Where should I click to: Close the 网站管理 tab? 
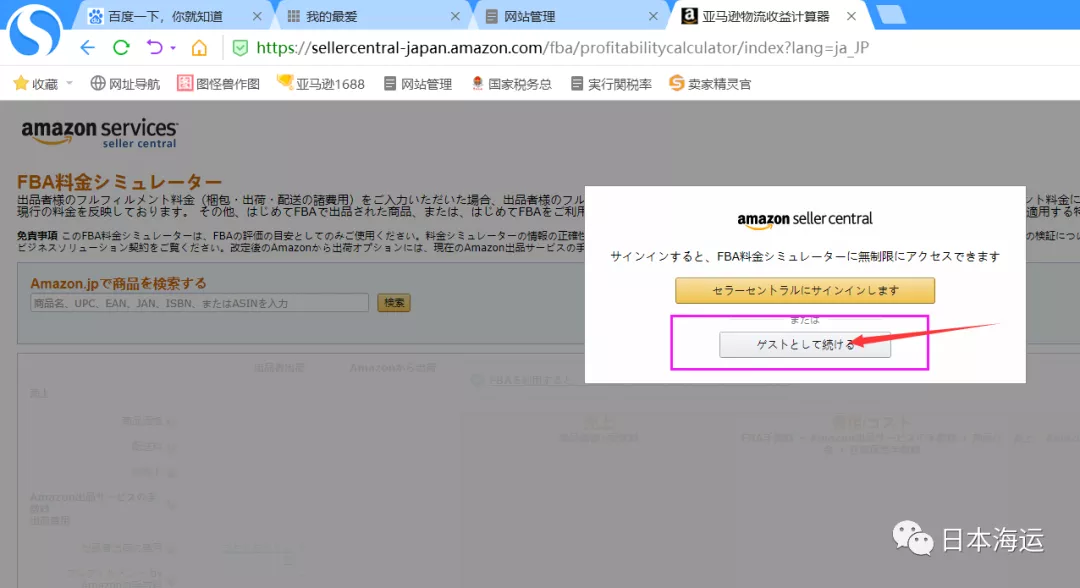(653, 16)
